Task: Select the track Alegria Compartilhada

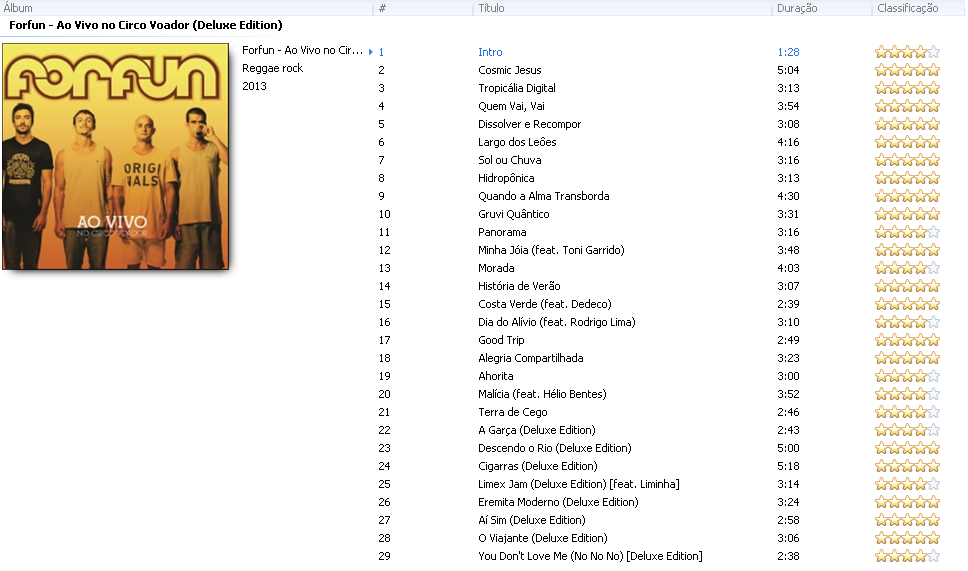Action: coord(530,358)
